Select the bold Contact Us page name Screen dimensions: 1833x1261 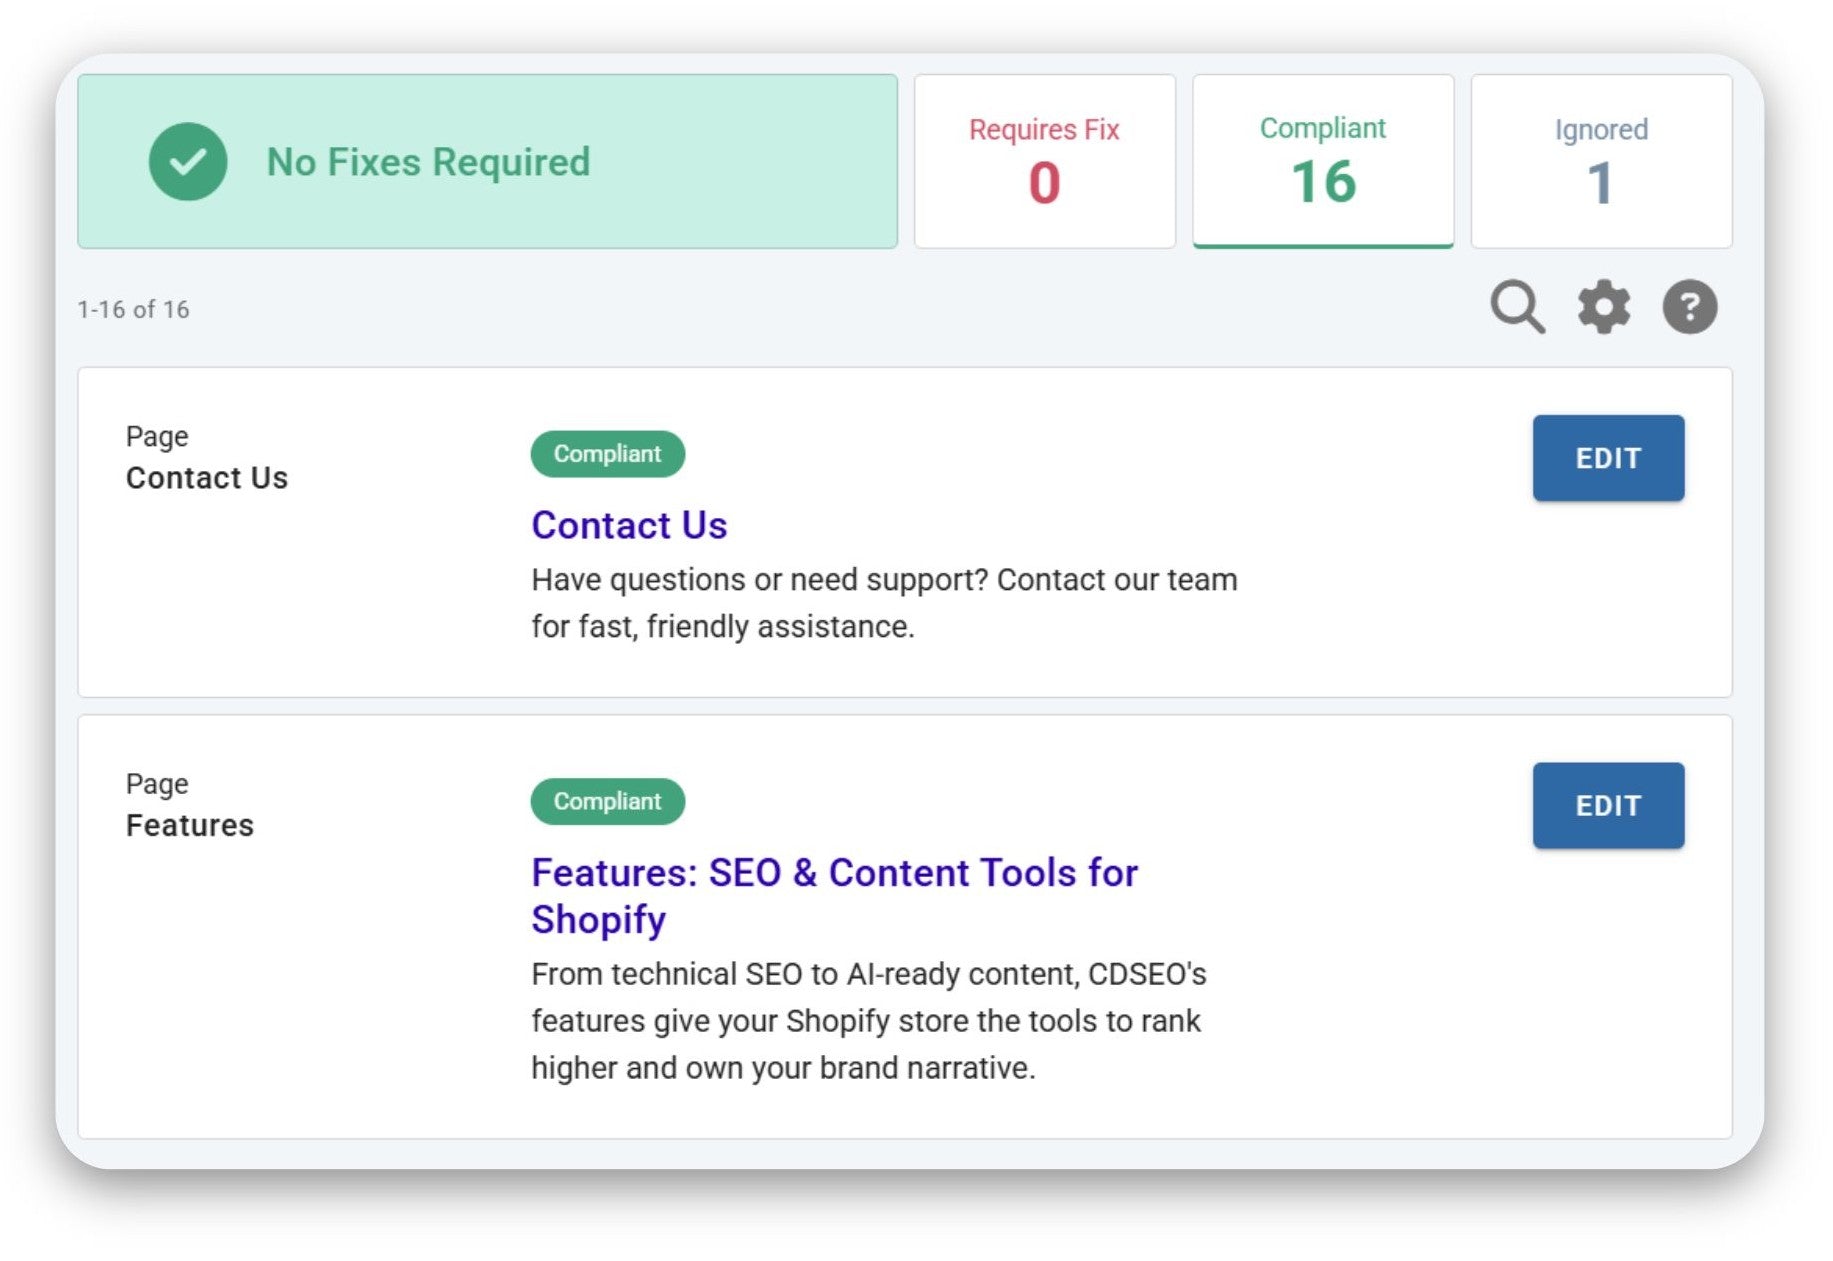click(207, 478)
